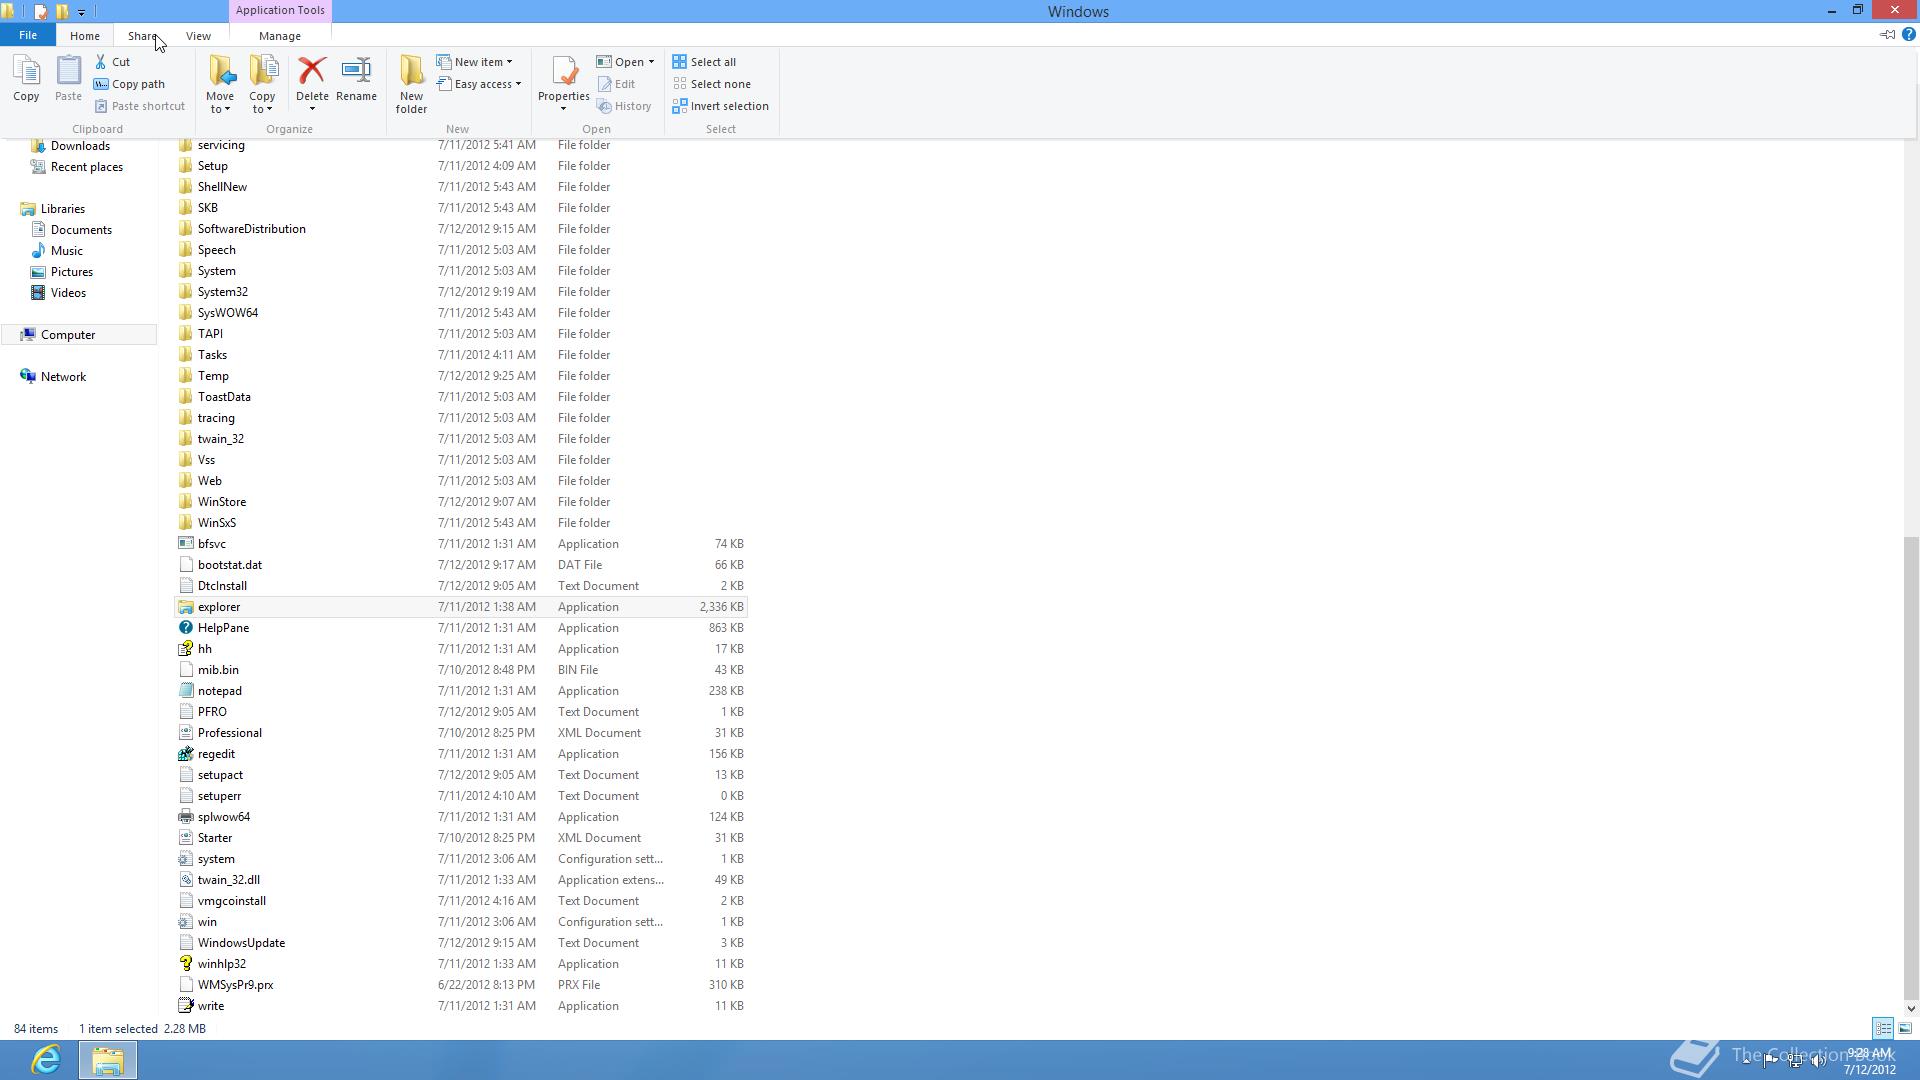
Task: Switch to the Home ribbon tab
Action: [85, 36]
